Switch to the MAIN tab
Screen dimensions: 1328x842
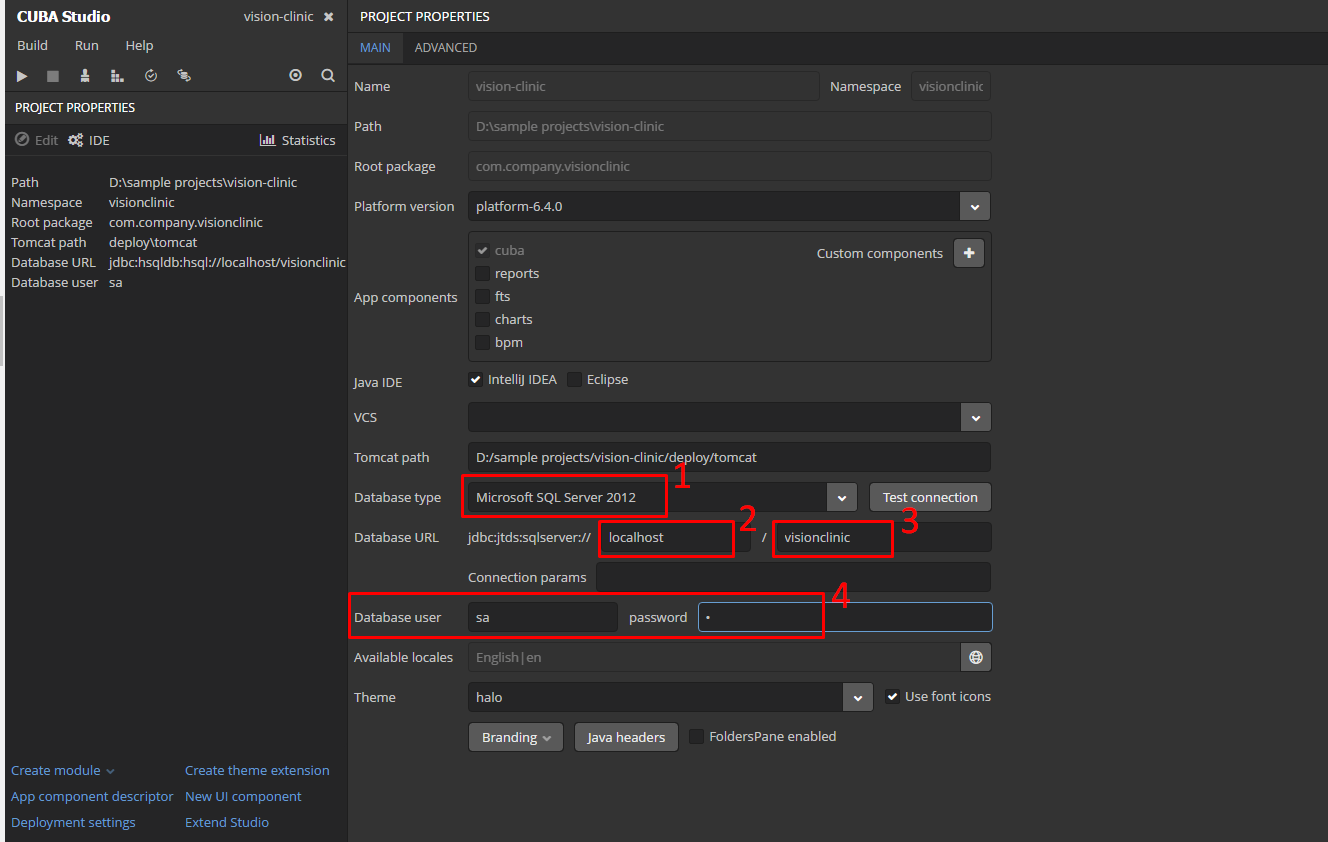click(x=376, y=48)
